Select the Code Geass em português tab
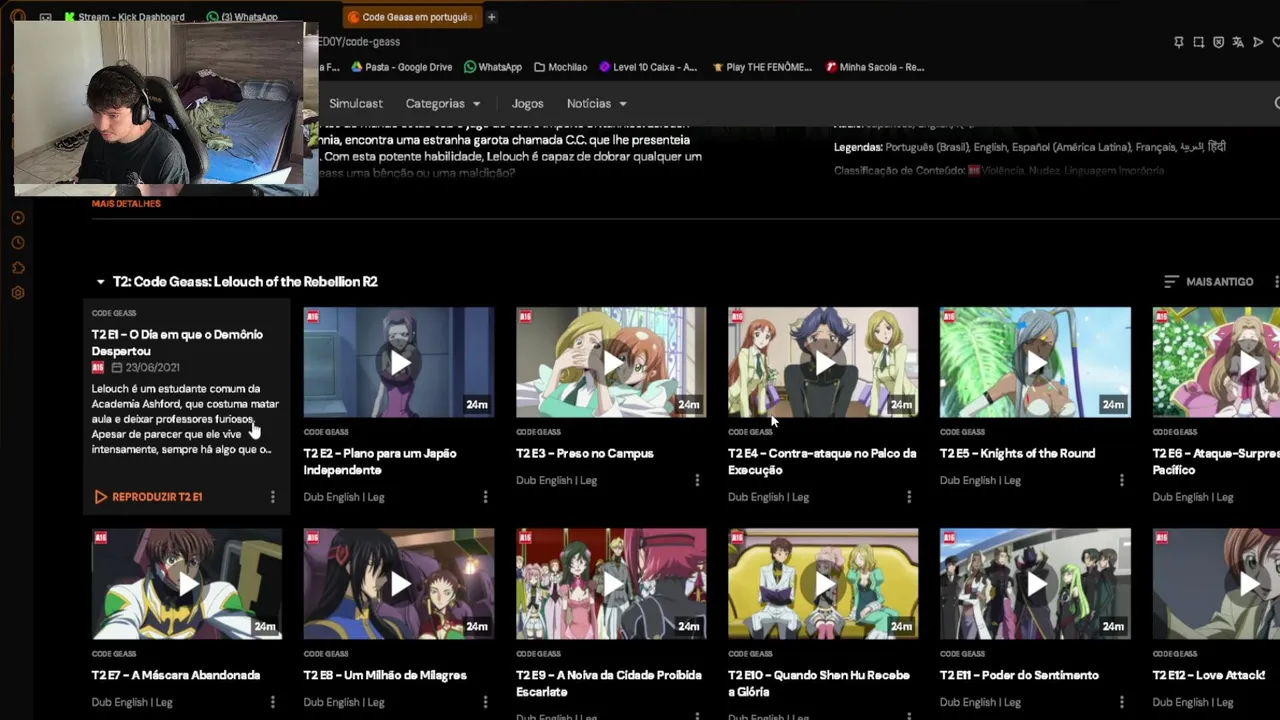This screenshot has width=1280, height=720. coord(410,17)
